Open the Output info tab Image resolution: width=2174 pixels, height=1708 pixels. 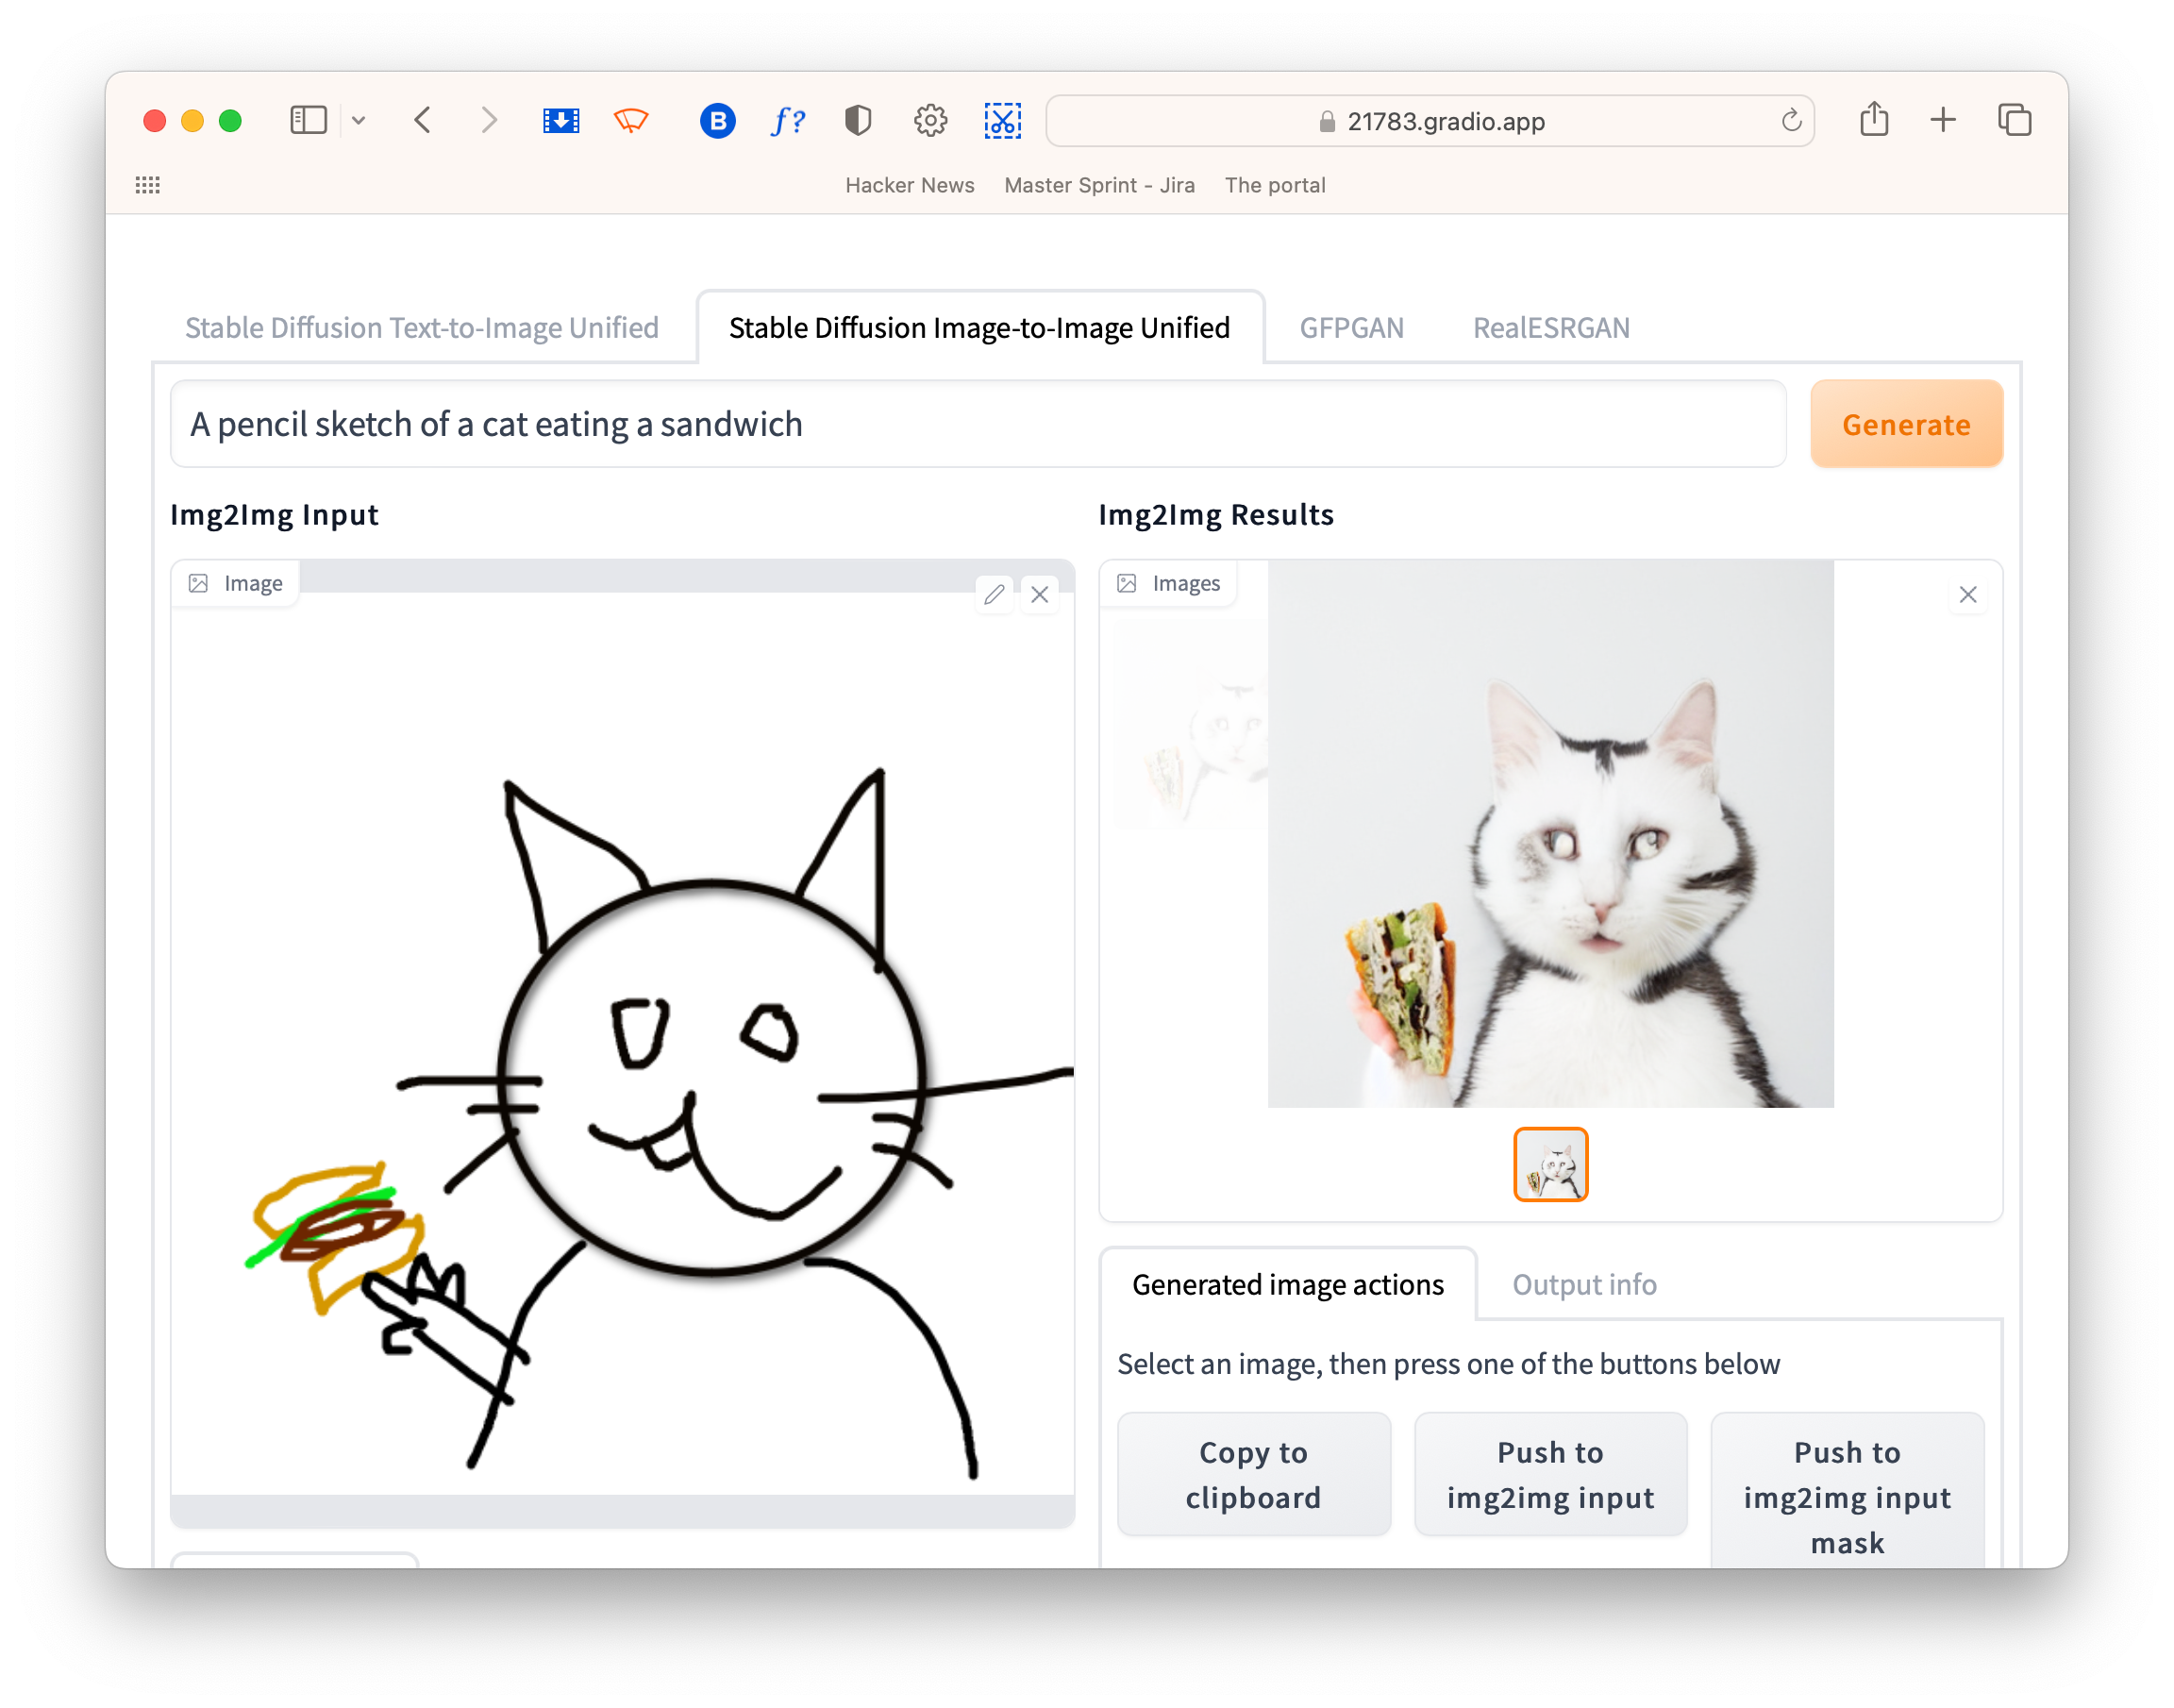pos(1584,1285)
